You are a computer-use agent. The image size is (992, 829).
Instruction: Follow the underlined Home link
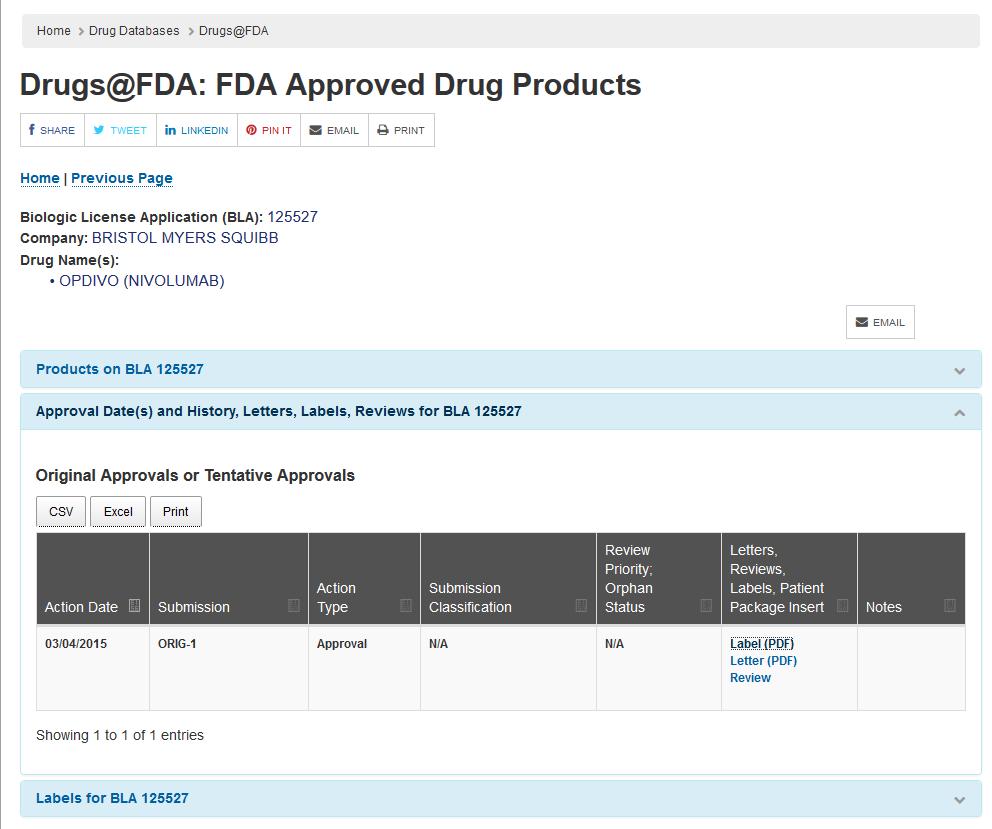tap(40, 178)
